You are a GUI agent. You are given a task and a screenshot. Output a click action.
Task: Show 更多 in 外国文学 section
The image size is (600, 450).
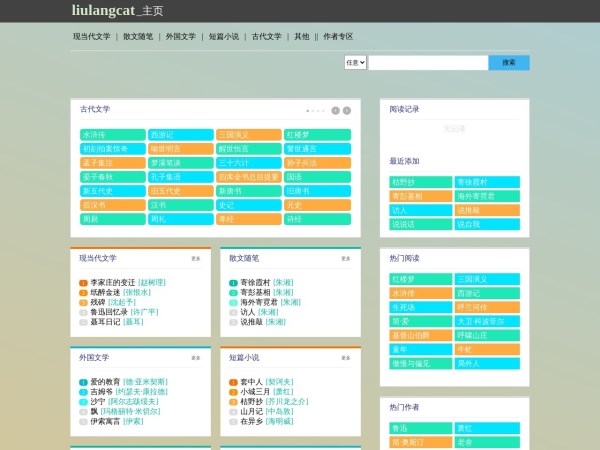click(196, 357)
